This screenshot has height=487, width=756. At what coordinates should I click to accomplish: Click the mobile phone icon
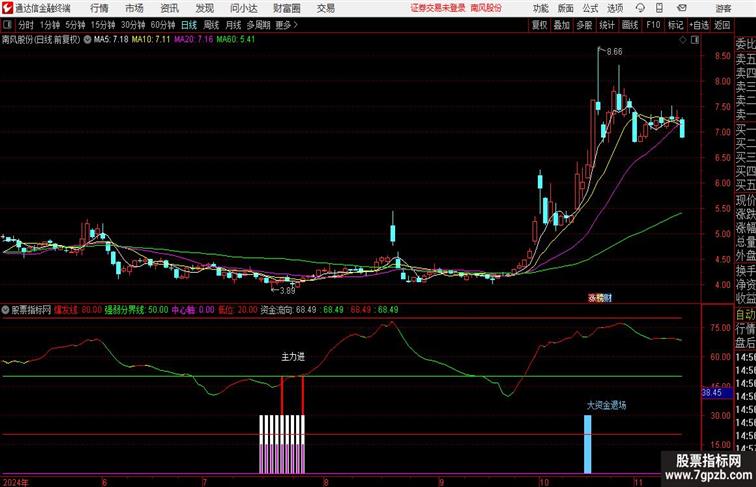pos(659,8)
